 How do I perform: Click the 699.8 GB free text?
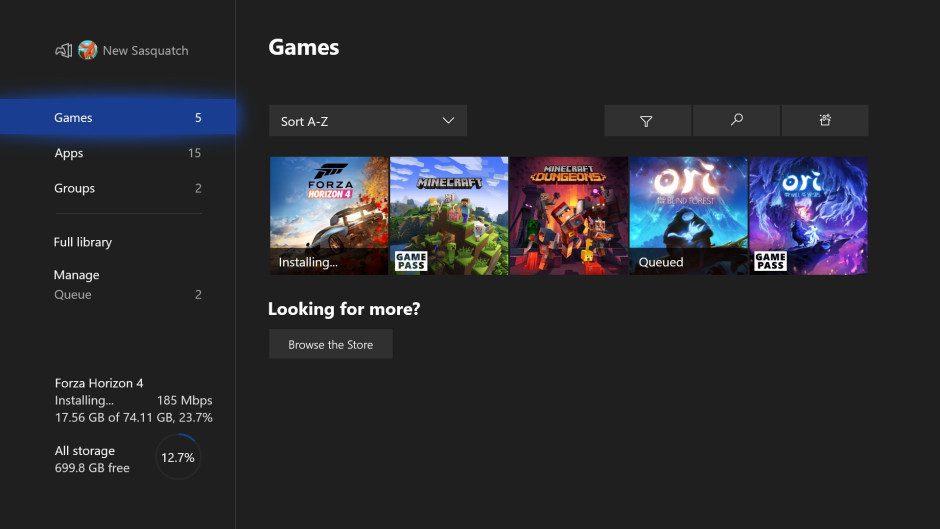[x=92, y=468]
